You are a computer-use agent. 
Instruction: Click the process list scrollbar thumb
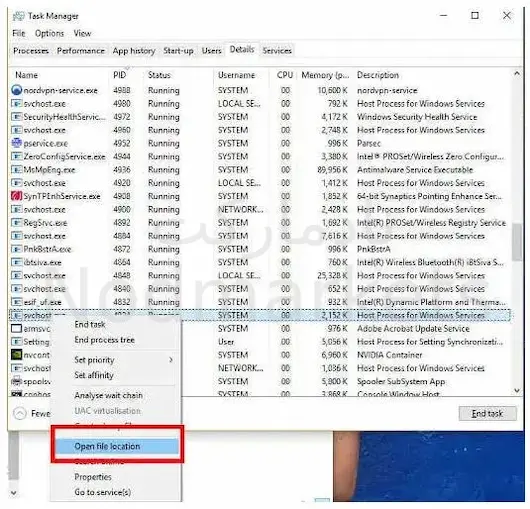click(x=517, y=242)
